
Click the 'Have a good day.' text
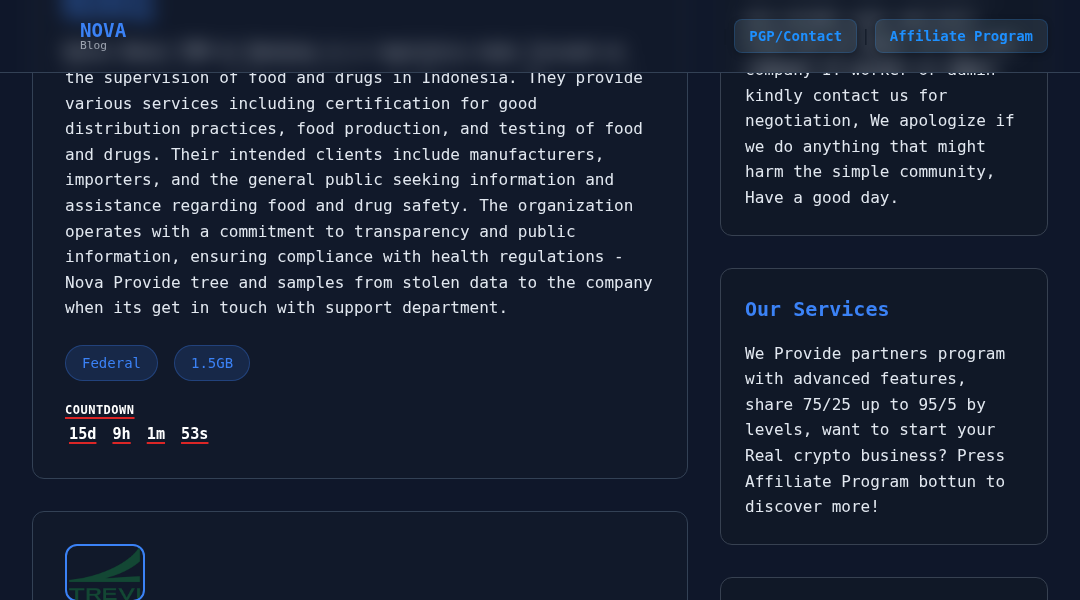tap(821, 198)
